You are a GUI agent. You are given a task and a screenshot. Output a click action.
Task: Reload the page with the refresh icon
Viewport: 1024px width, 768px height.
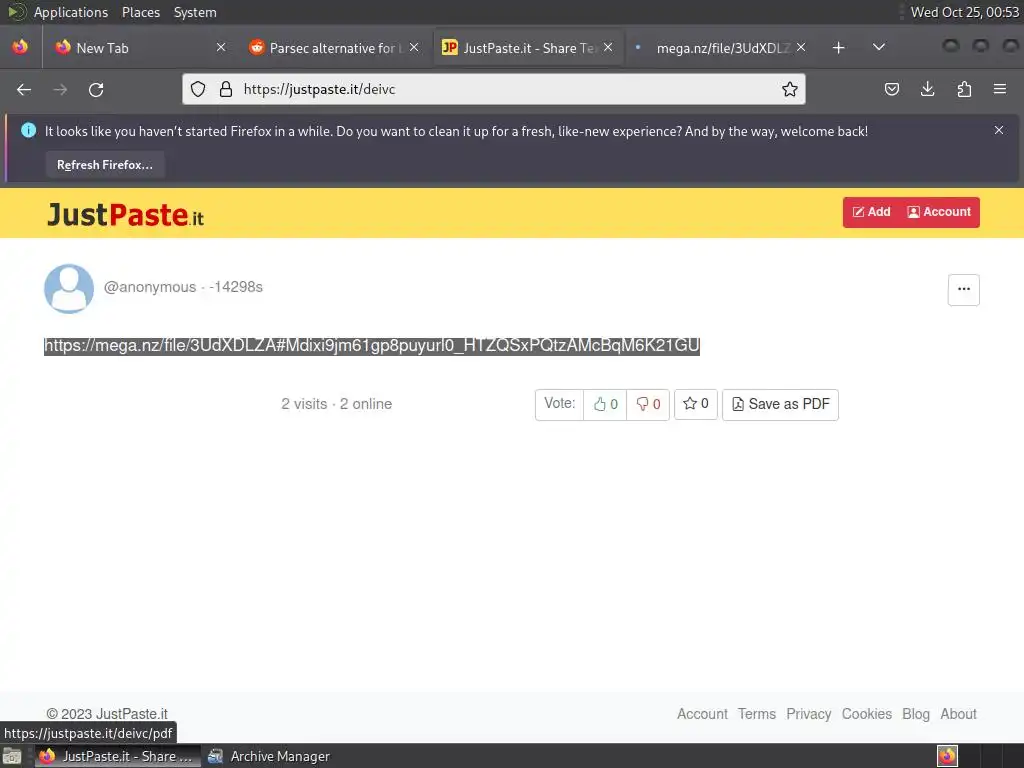pyautogui.click(x=96, y=89)
